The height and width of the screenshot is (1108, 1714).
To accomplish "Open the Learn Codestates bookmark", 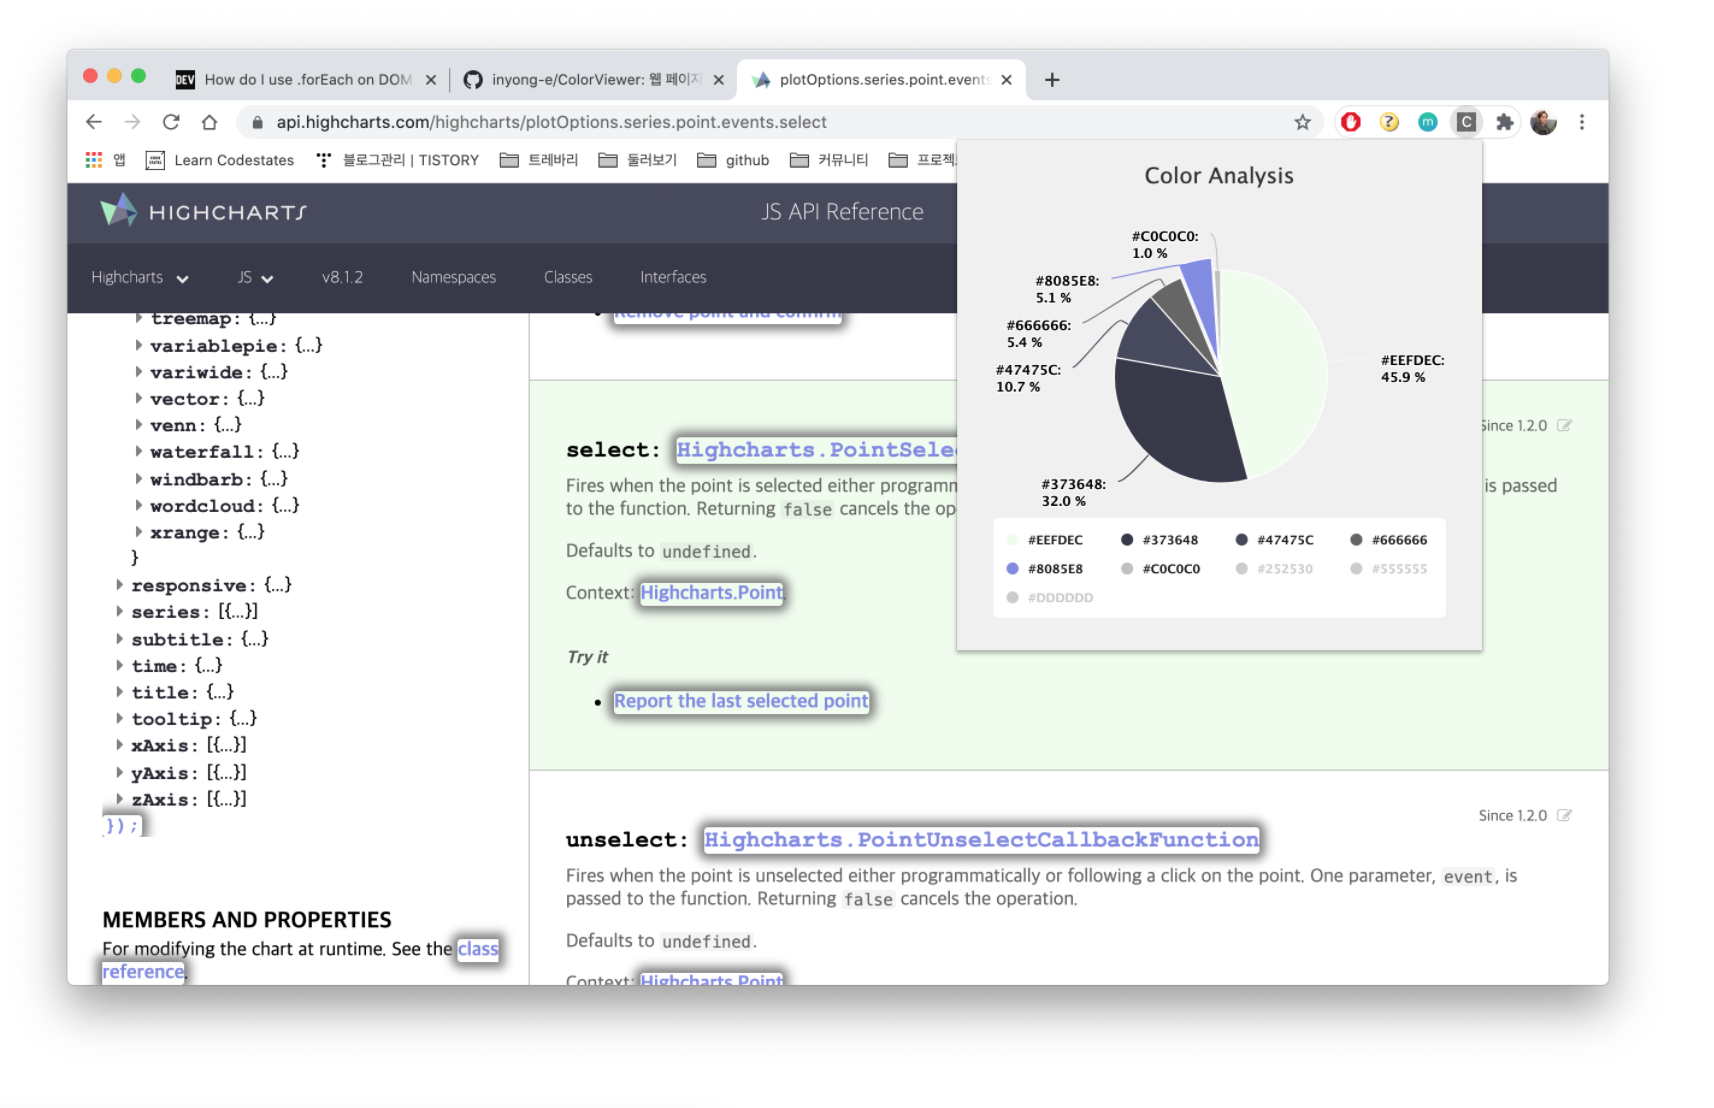I will pyautogui.click(x=220, y=160).
